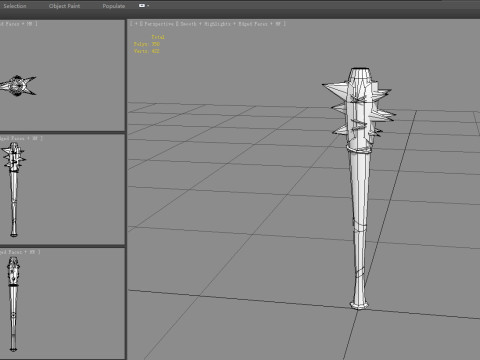This screenshot has height=360, width=480.
Task: Expand the arrow beside the ribbon minimize icon
Action: pyautogui.click(x=148, y=6)
